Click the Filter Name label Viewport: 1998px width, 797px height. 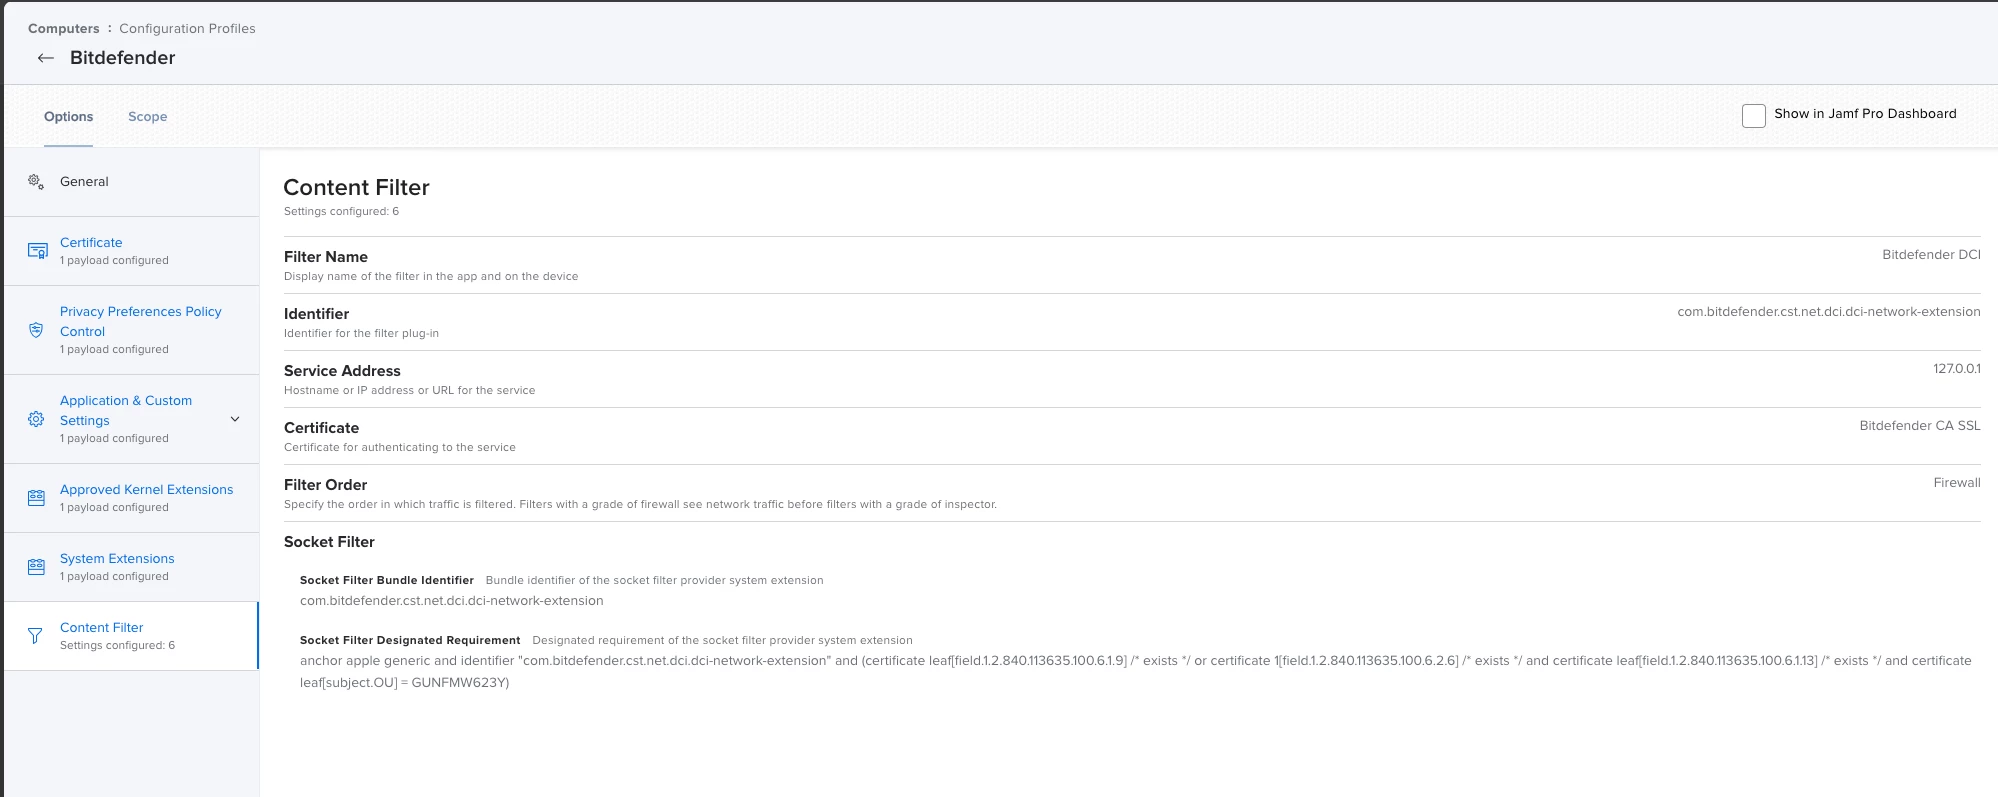pos(326,257)
